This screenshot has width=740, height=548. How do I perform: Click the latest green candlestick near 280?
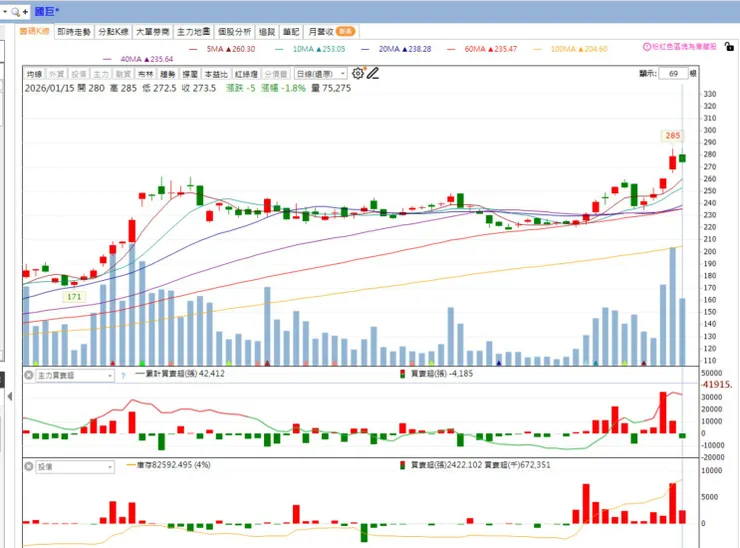682,158
